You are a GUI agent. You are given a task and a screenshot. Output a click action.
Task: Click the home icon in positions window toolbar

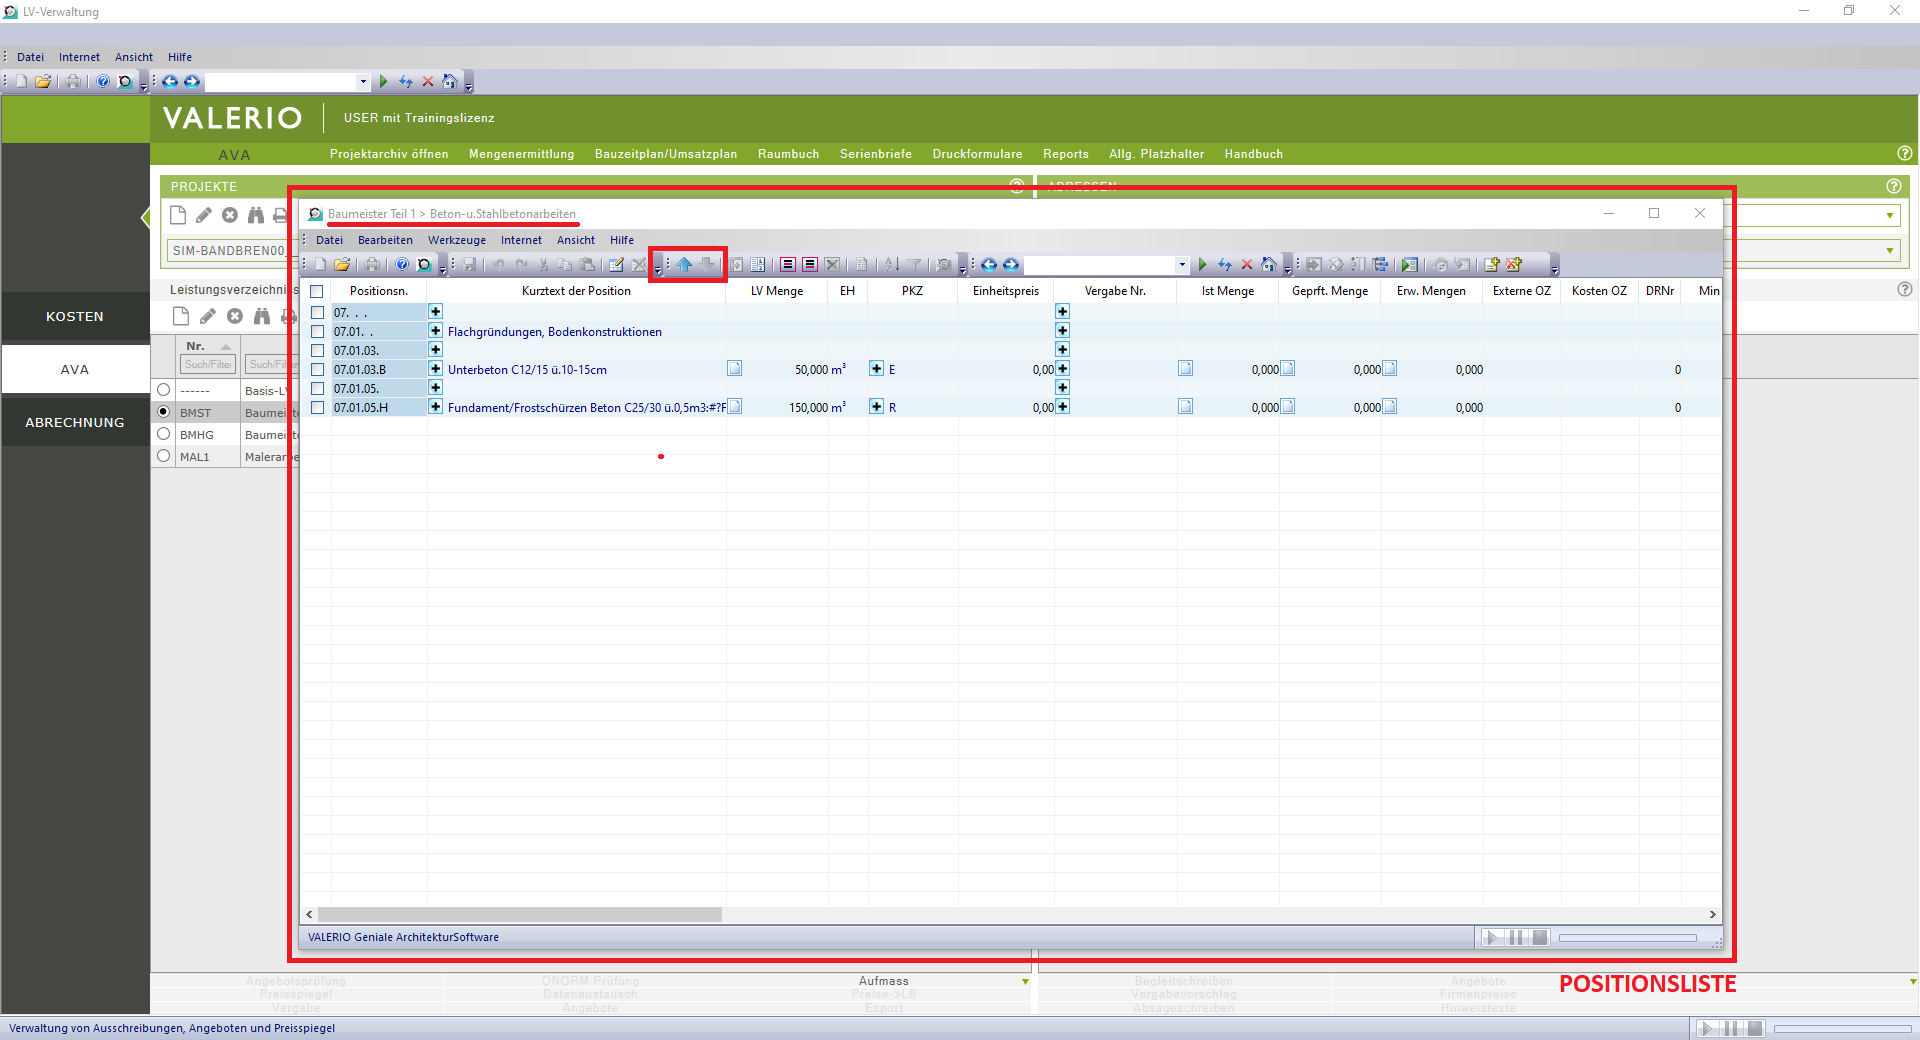tap(1268, 265)
